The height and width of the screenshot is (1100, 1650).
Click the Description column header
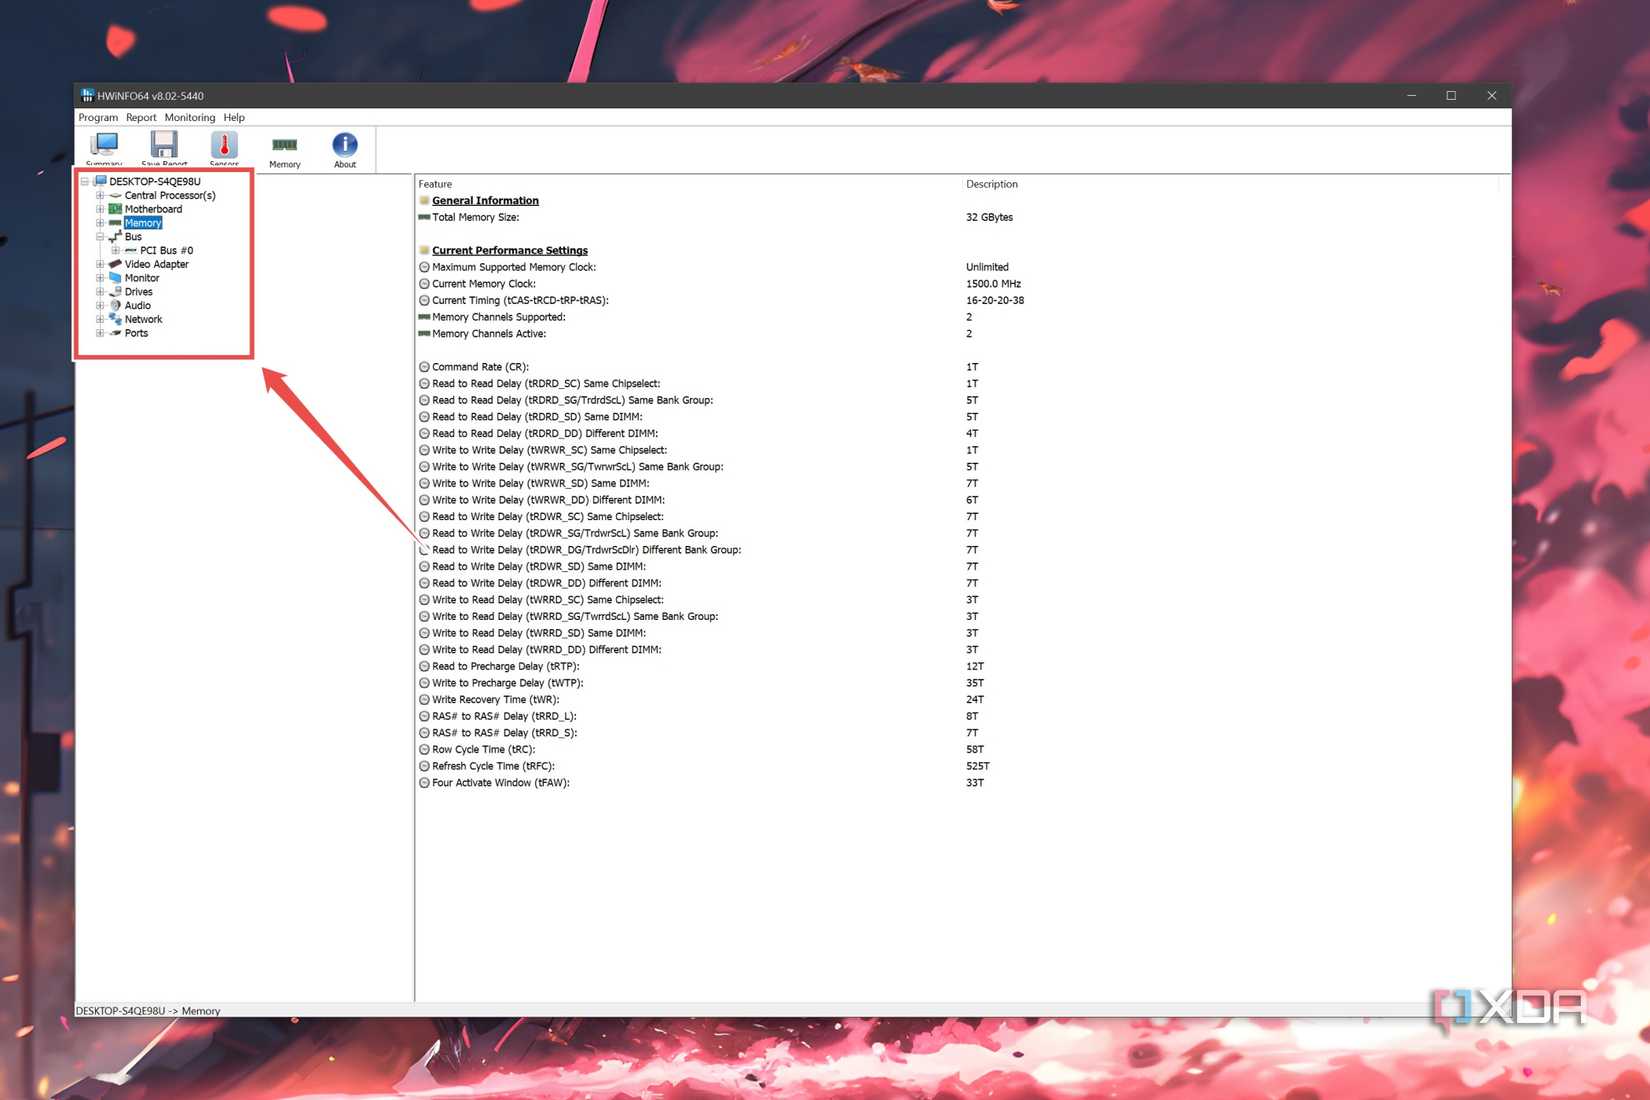(992, 184)
